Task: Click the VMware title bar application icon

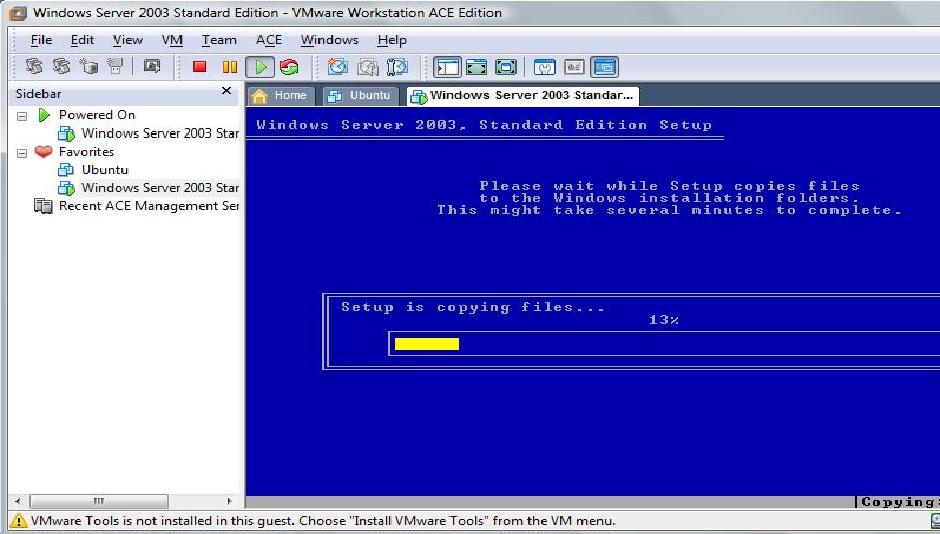Action: pyautogui.click(x=18, y=13)
